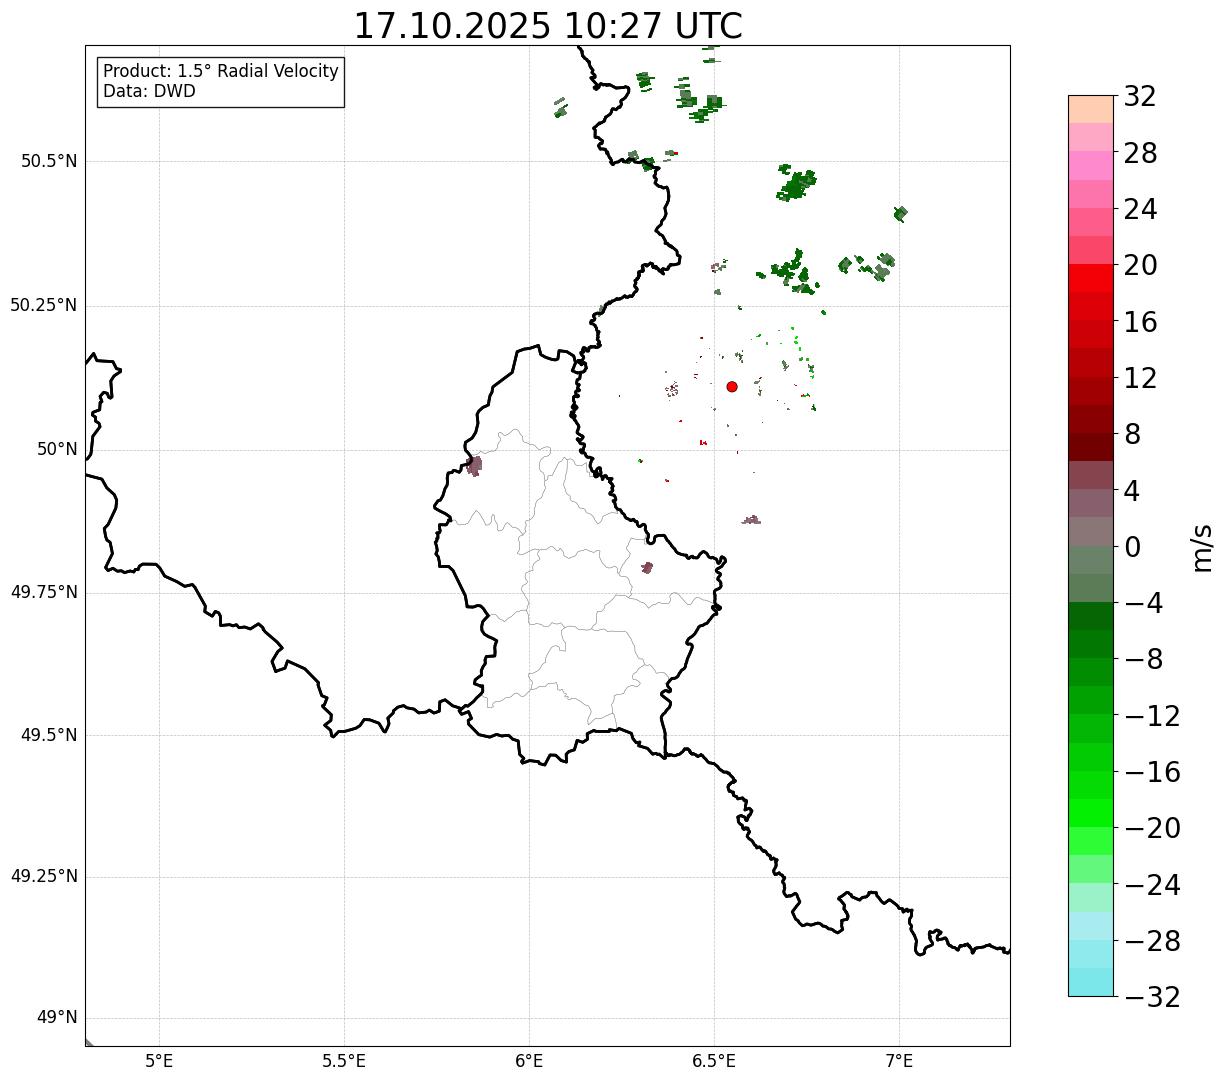Image resolution: width=1225 pixels, height=1081 pixels.
Task: Click the 49.25°N latitude label
Action: point(44,877)
